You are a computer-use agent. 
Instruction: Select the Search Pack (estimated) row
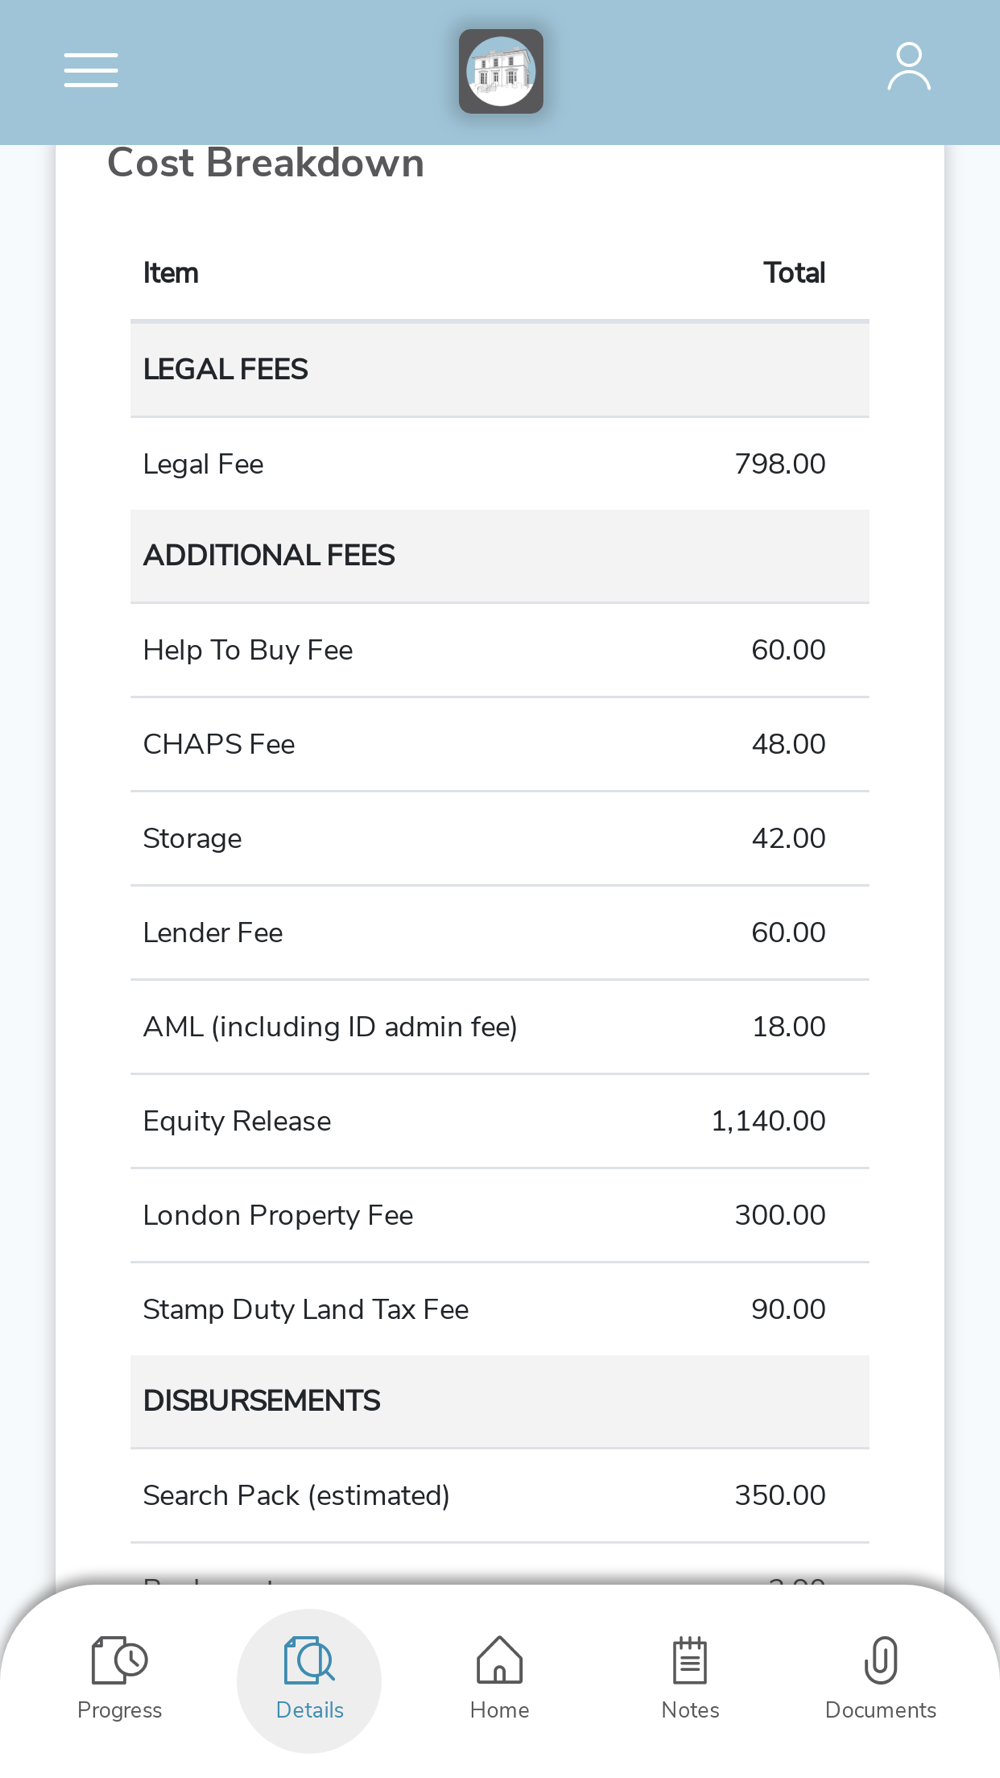point(499,1495)
